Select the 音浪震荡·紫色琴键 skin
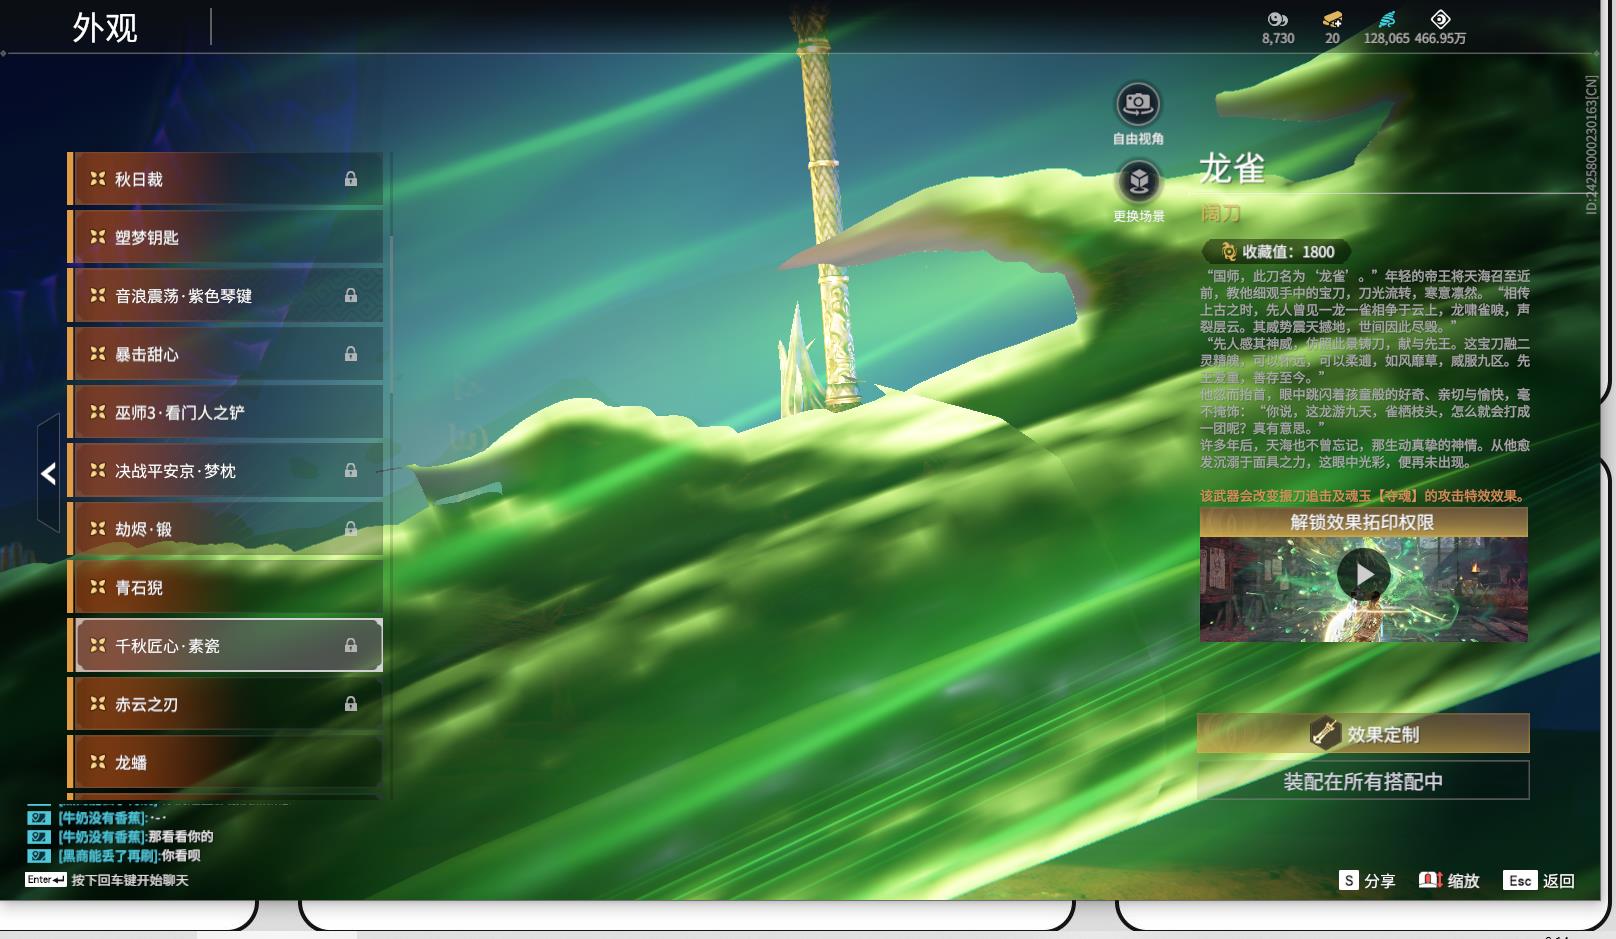The height and width of the screenshot is (939, 1616). point(226,296)
